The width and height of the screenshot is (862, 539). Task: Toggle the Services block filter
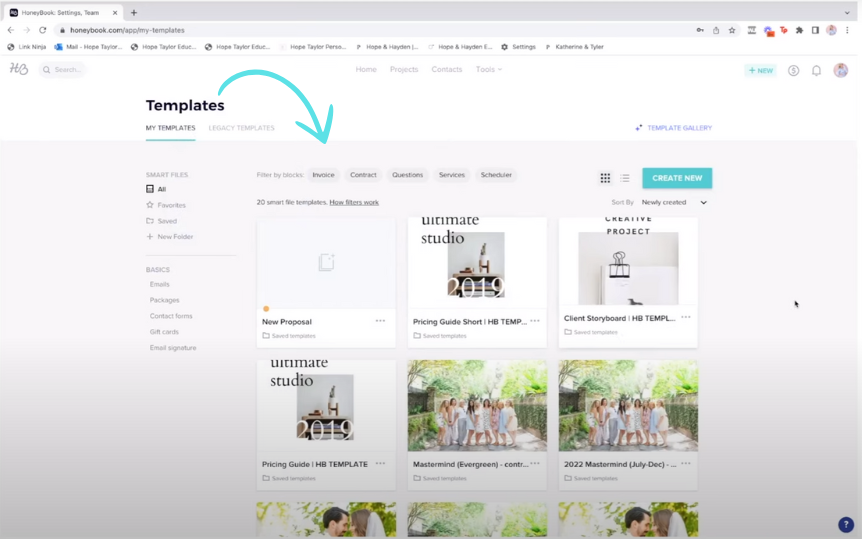pyautogui.click(x=452, y=175)
